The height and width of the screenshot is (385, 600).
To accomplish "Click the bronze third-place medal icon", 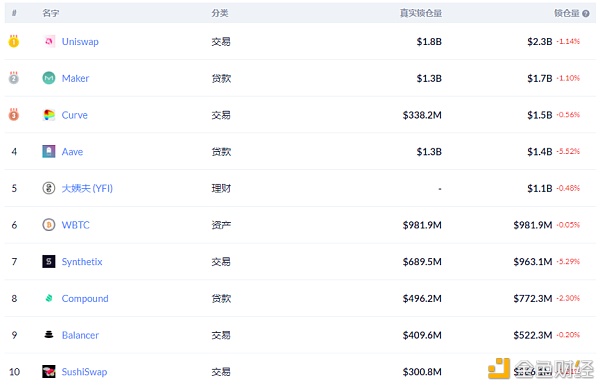I will point(14,114).
